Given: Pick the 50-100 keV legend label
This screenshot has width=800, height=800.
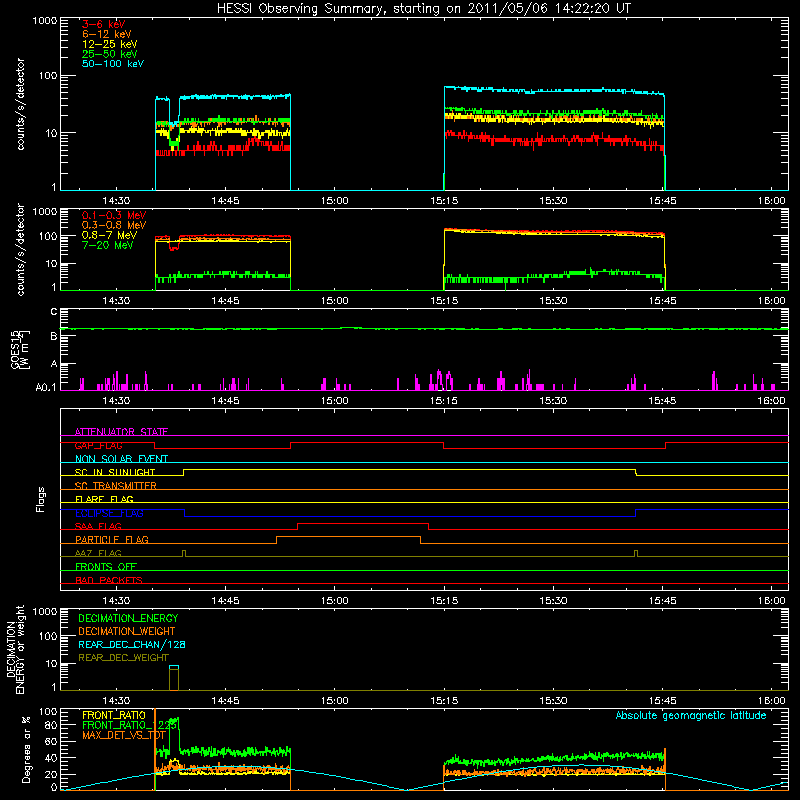Looking at the screenshot, I should 112,64.
